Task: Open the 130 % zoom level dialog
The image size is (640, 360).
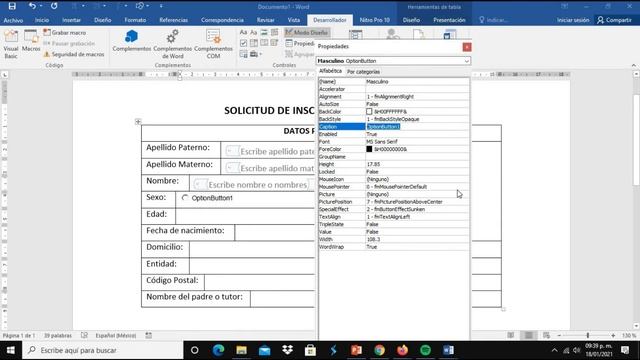Action: 629,336
